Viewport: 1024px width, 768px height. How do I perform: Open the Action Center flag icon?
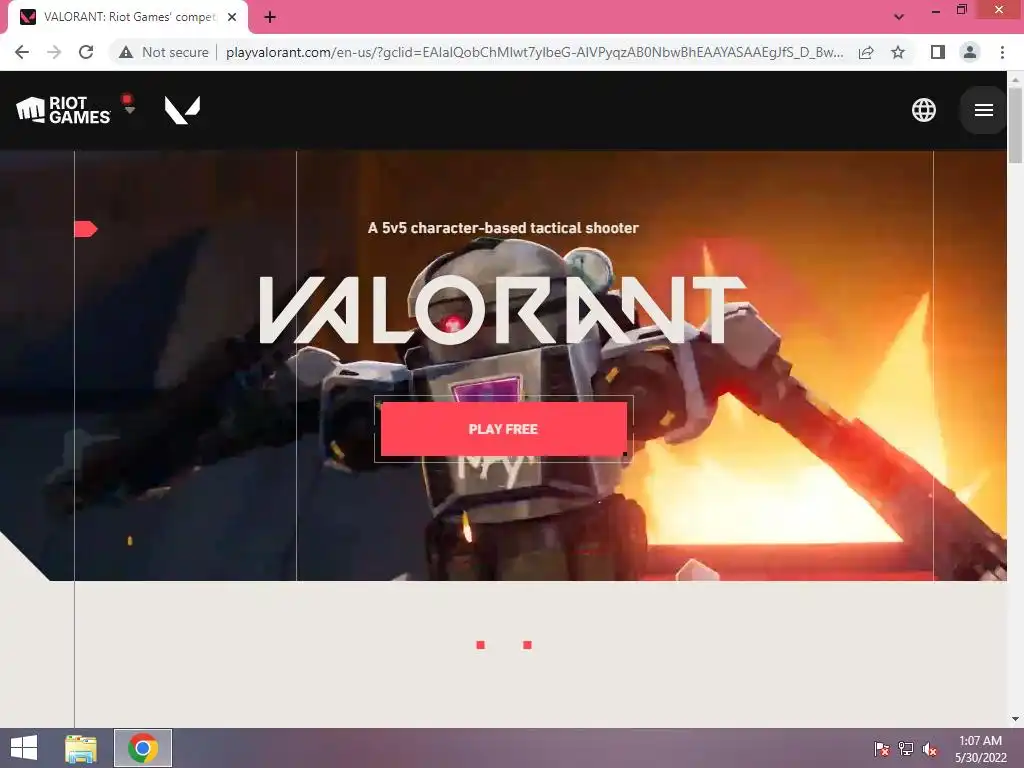tap(881, 749)
